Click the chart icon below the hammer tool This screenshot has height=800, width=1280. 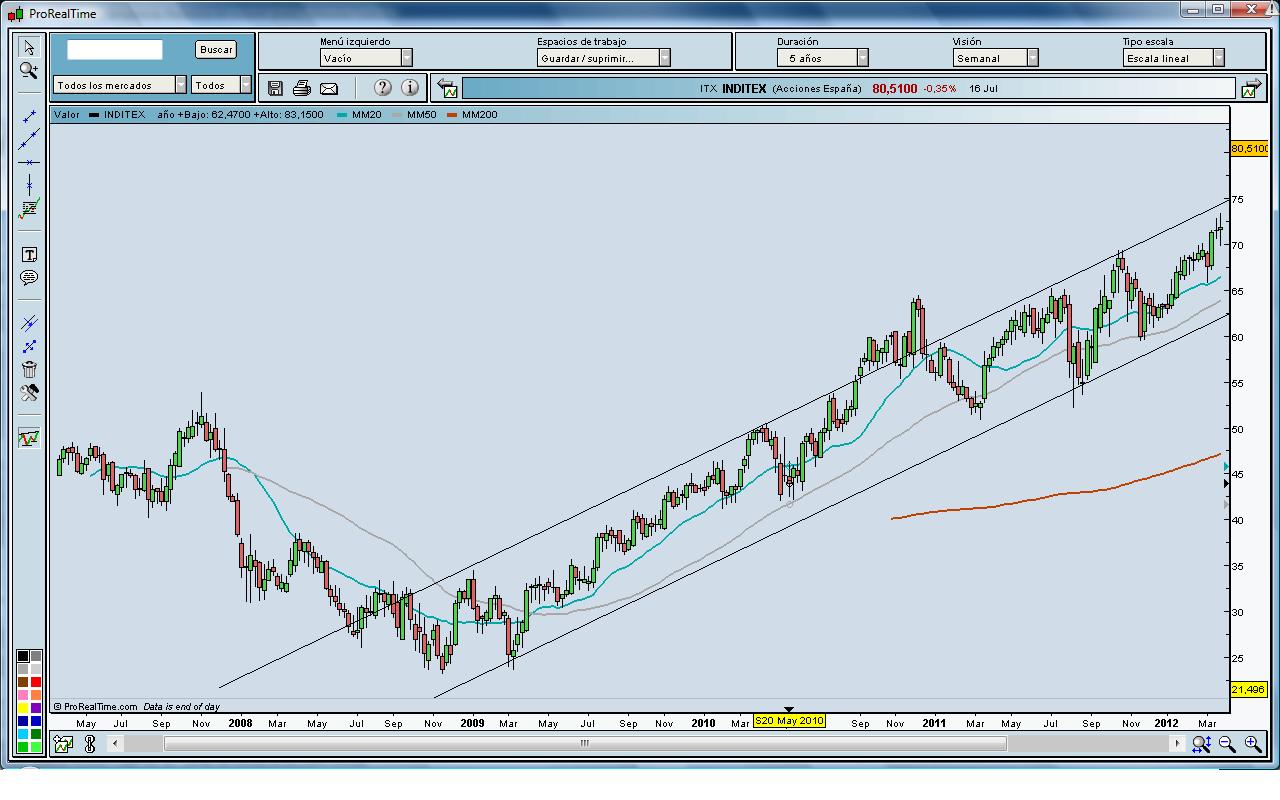pos(29,438)
